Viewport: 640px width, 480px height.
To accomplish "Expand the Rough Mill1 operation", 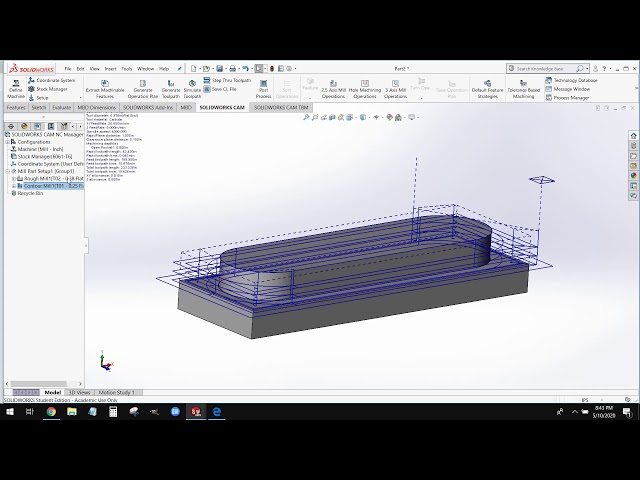I will tap(14, 179).
